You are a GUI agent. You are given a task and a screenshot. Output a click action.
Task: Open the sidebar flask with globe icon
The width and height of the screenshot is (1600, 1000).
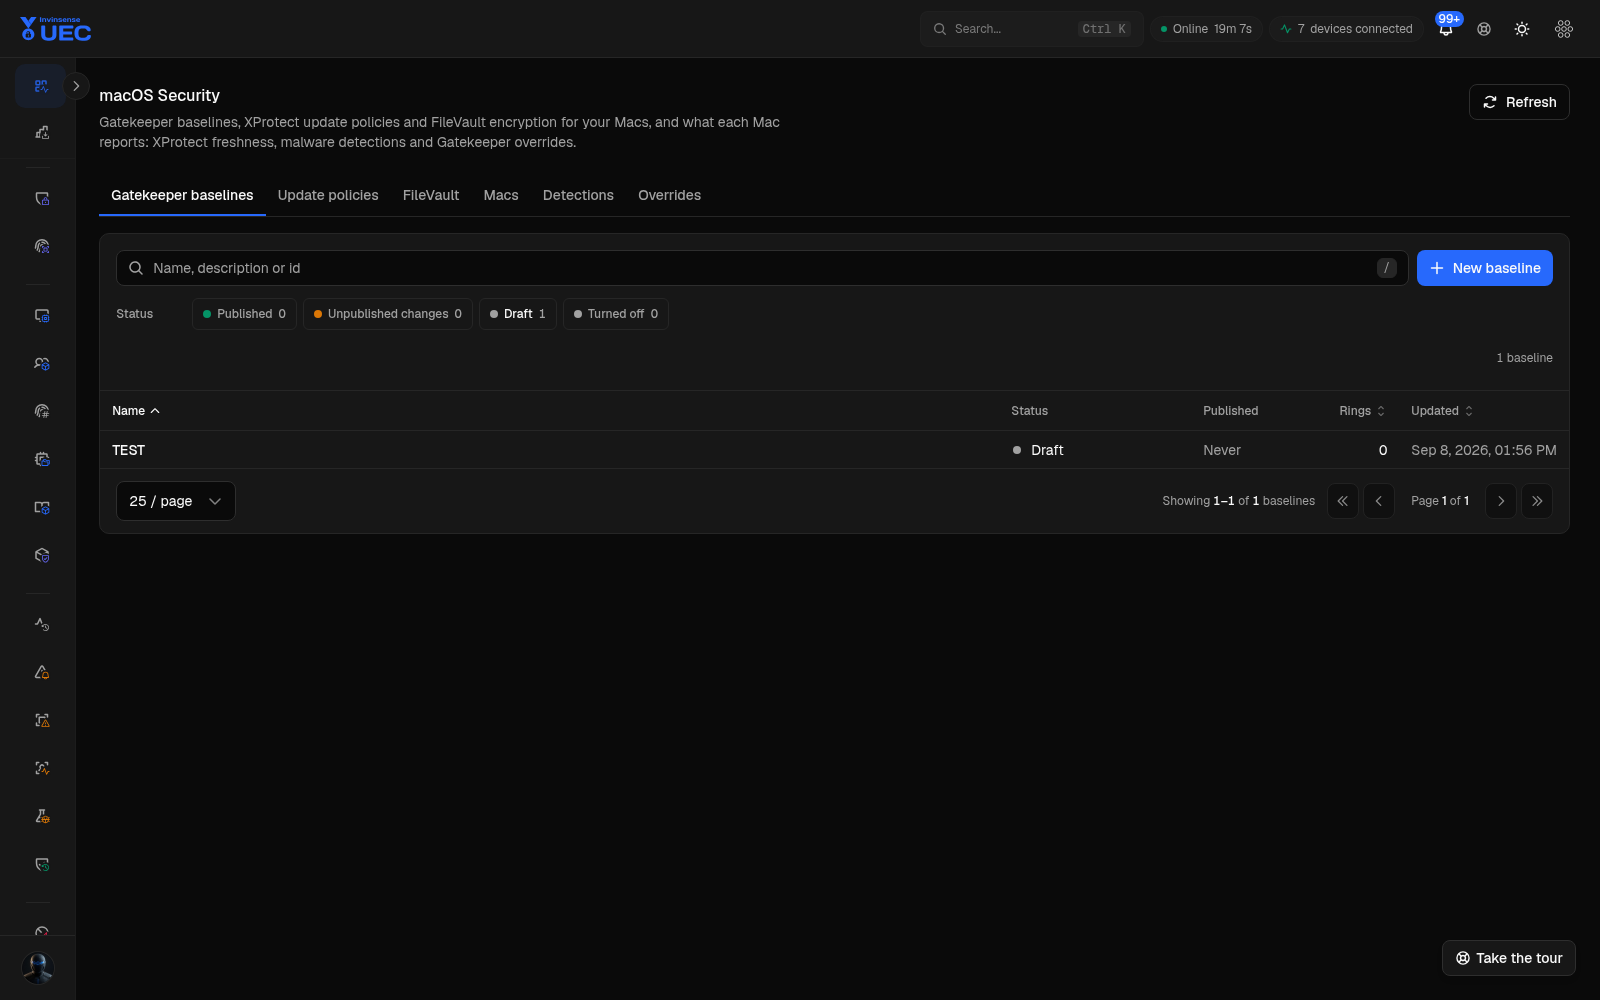(42, 816)
